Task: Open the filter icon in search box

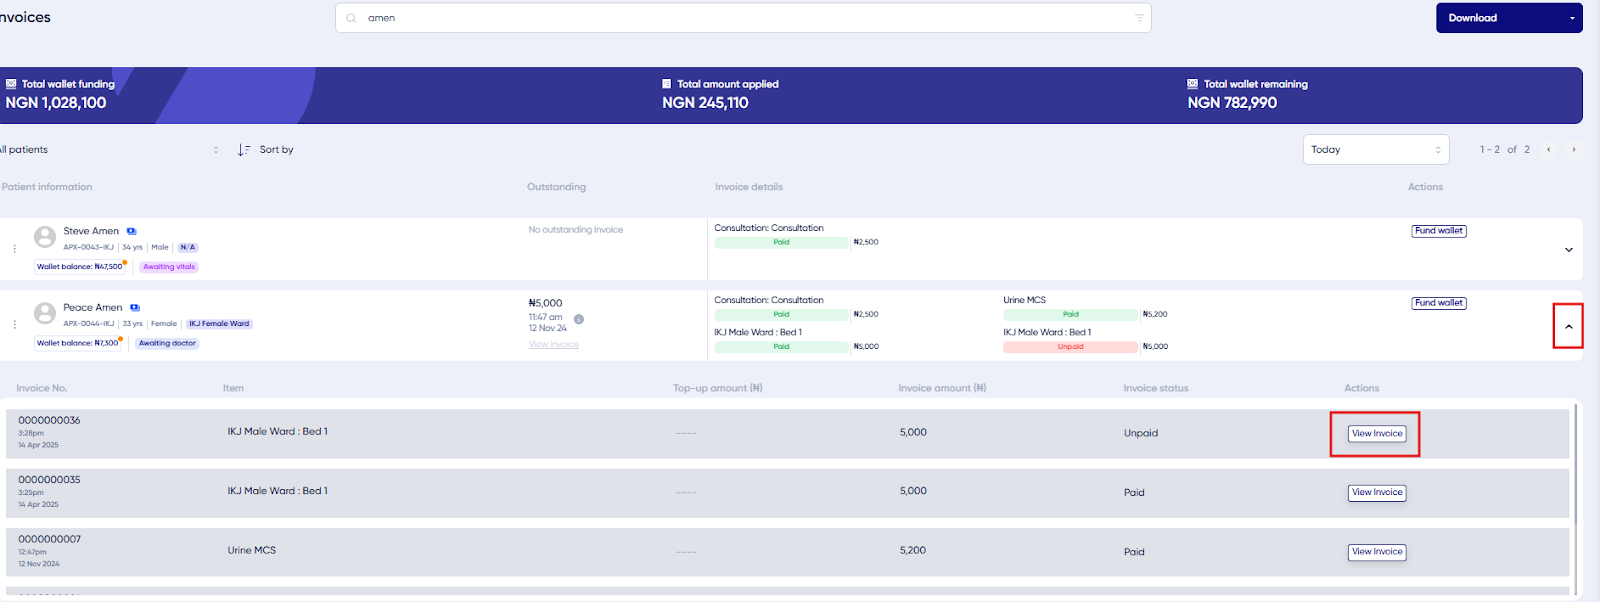Action: click(1139, 18)
